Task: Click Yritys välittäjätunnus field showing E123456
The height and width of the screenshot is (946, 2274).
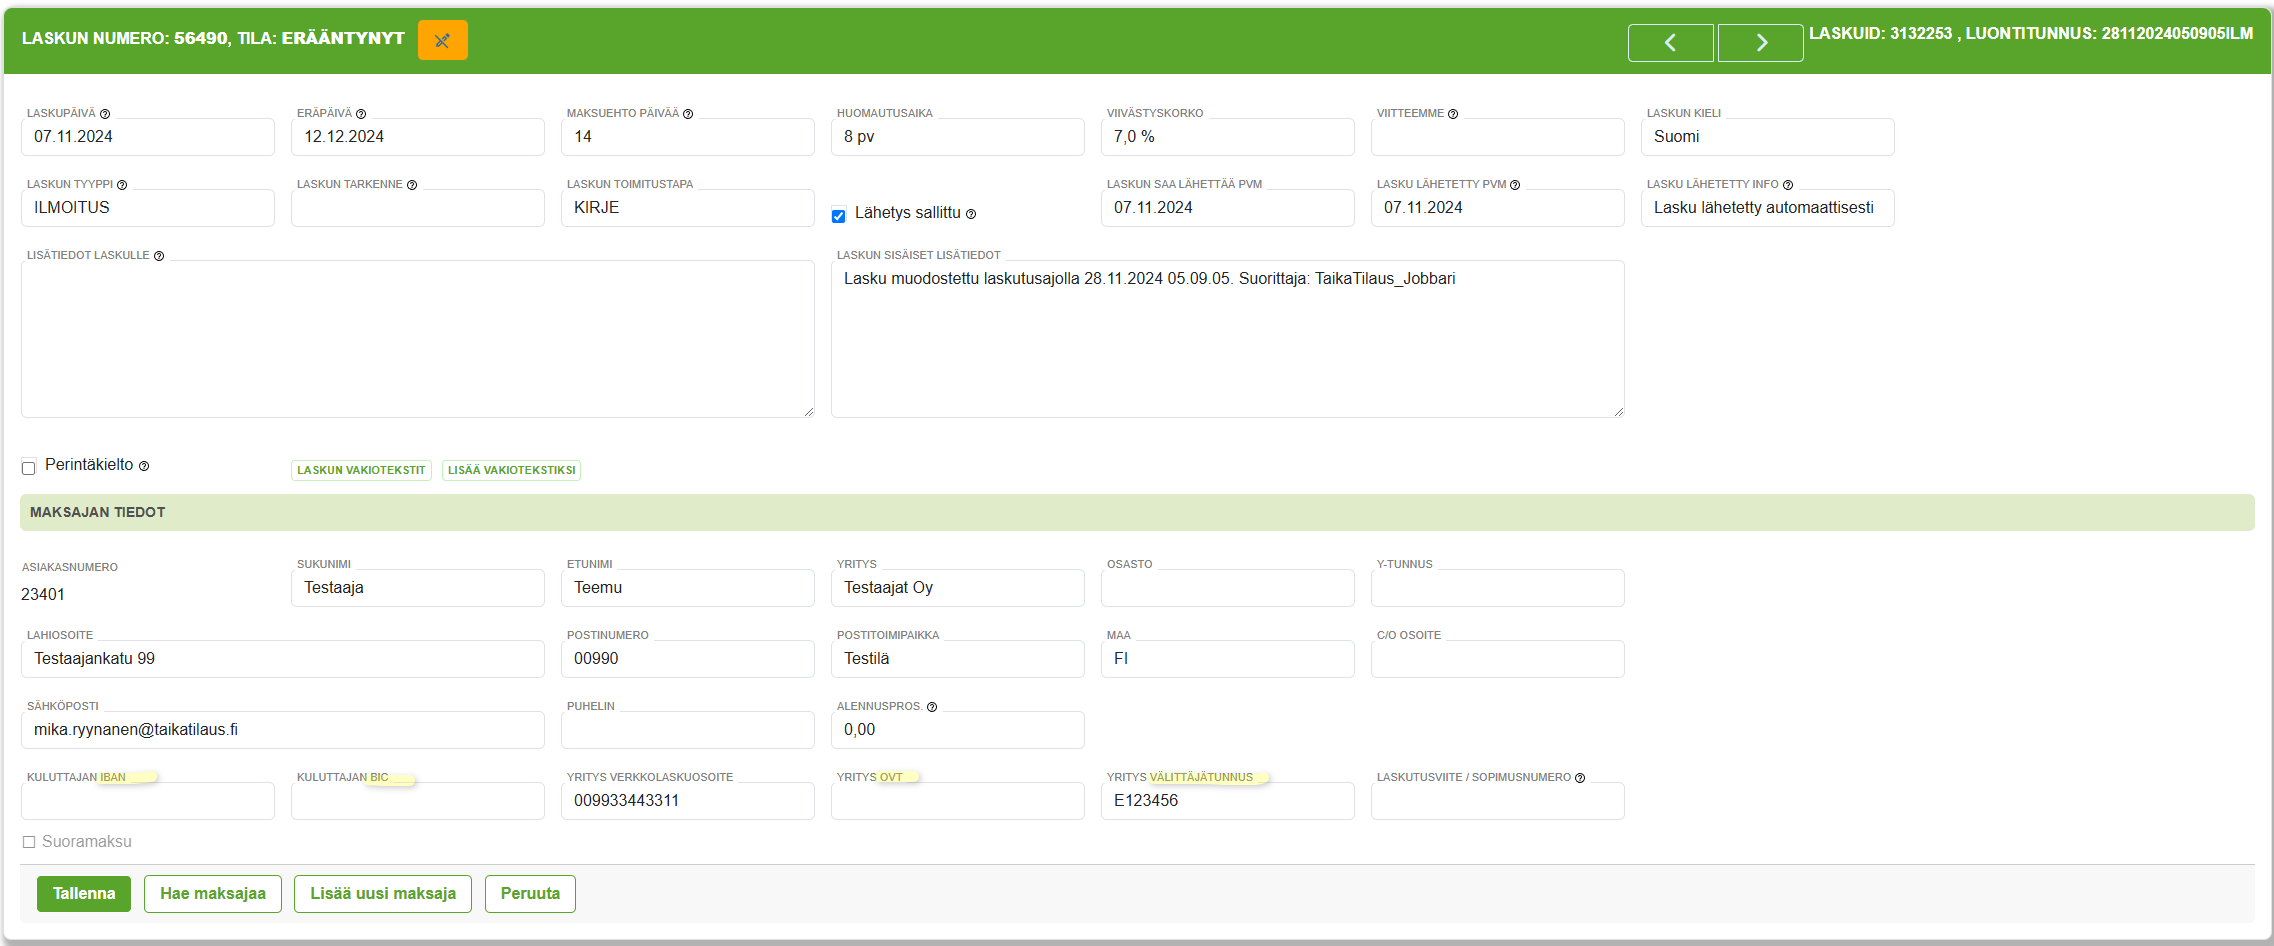Action: coord(1228,801)
